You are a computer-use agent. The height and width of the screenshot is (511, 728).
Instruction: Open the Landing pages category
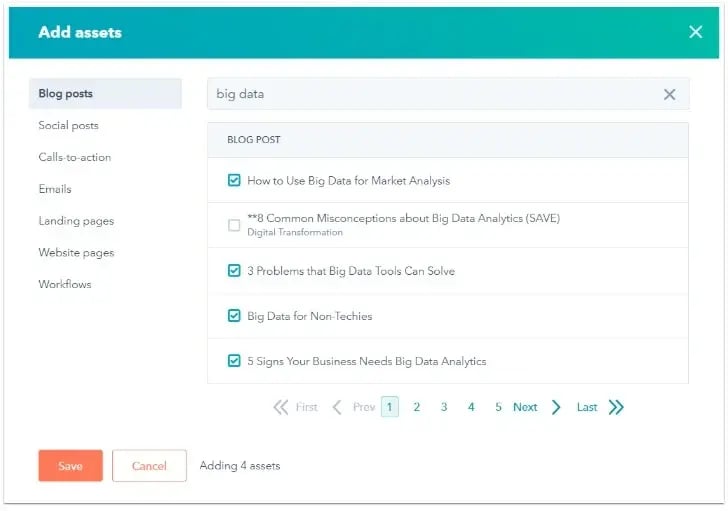(76, 221)
